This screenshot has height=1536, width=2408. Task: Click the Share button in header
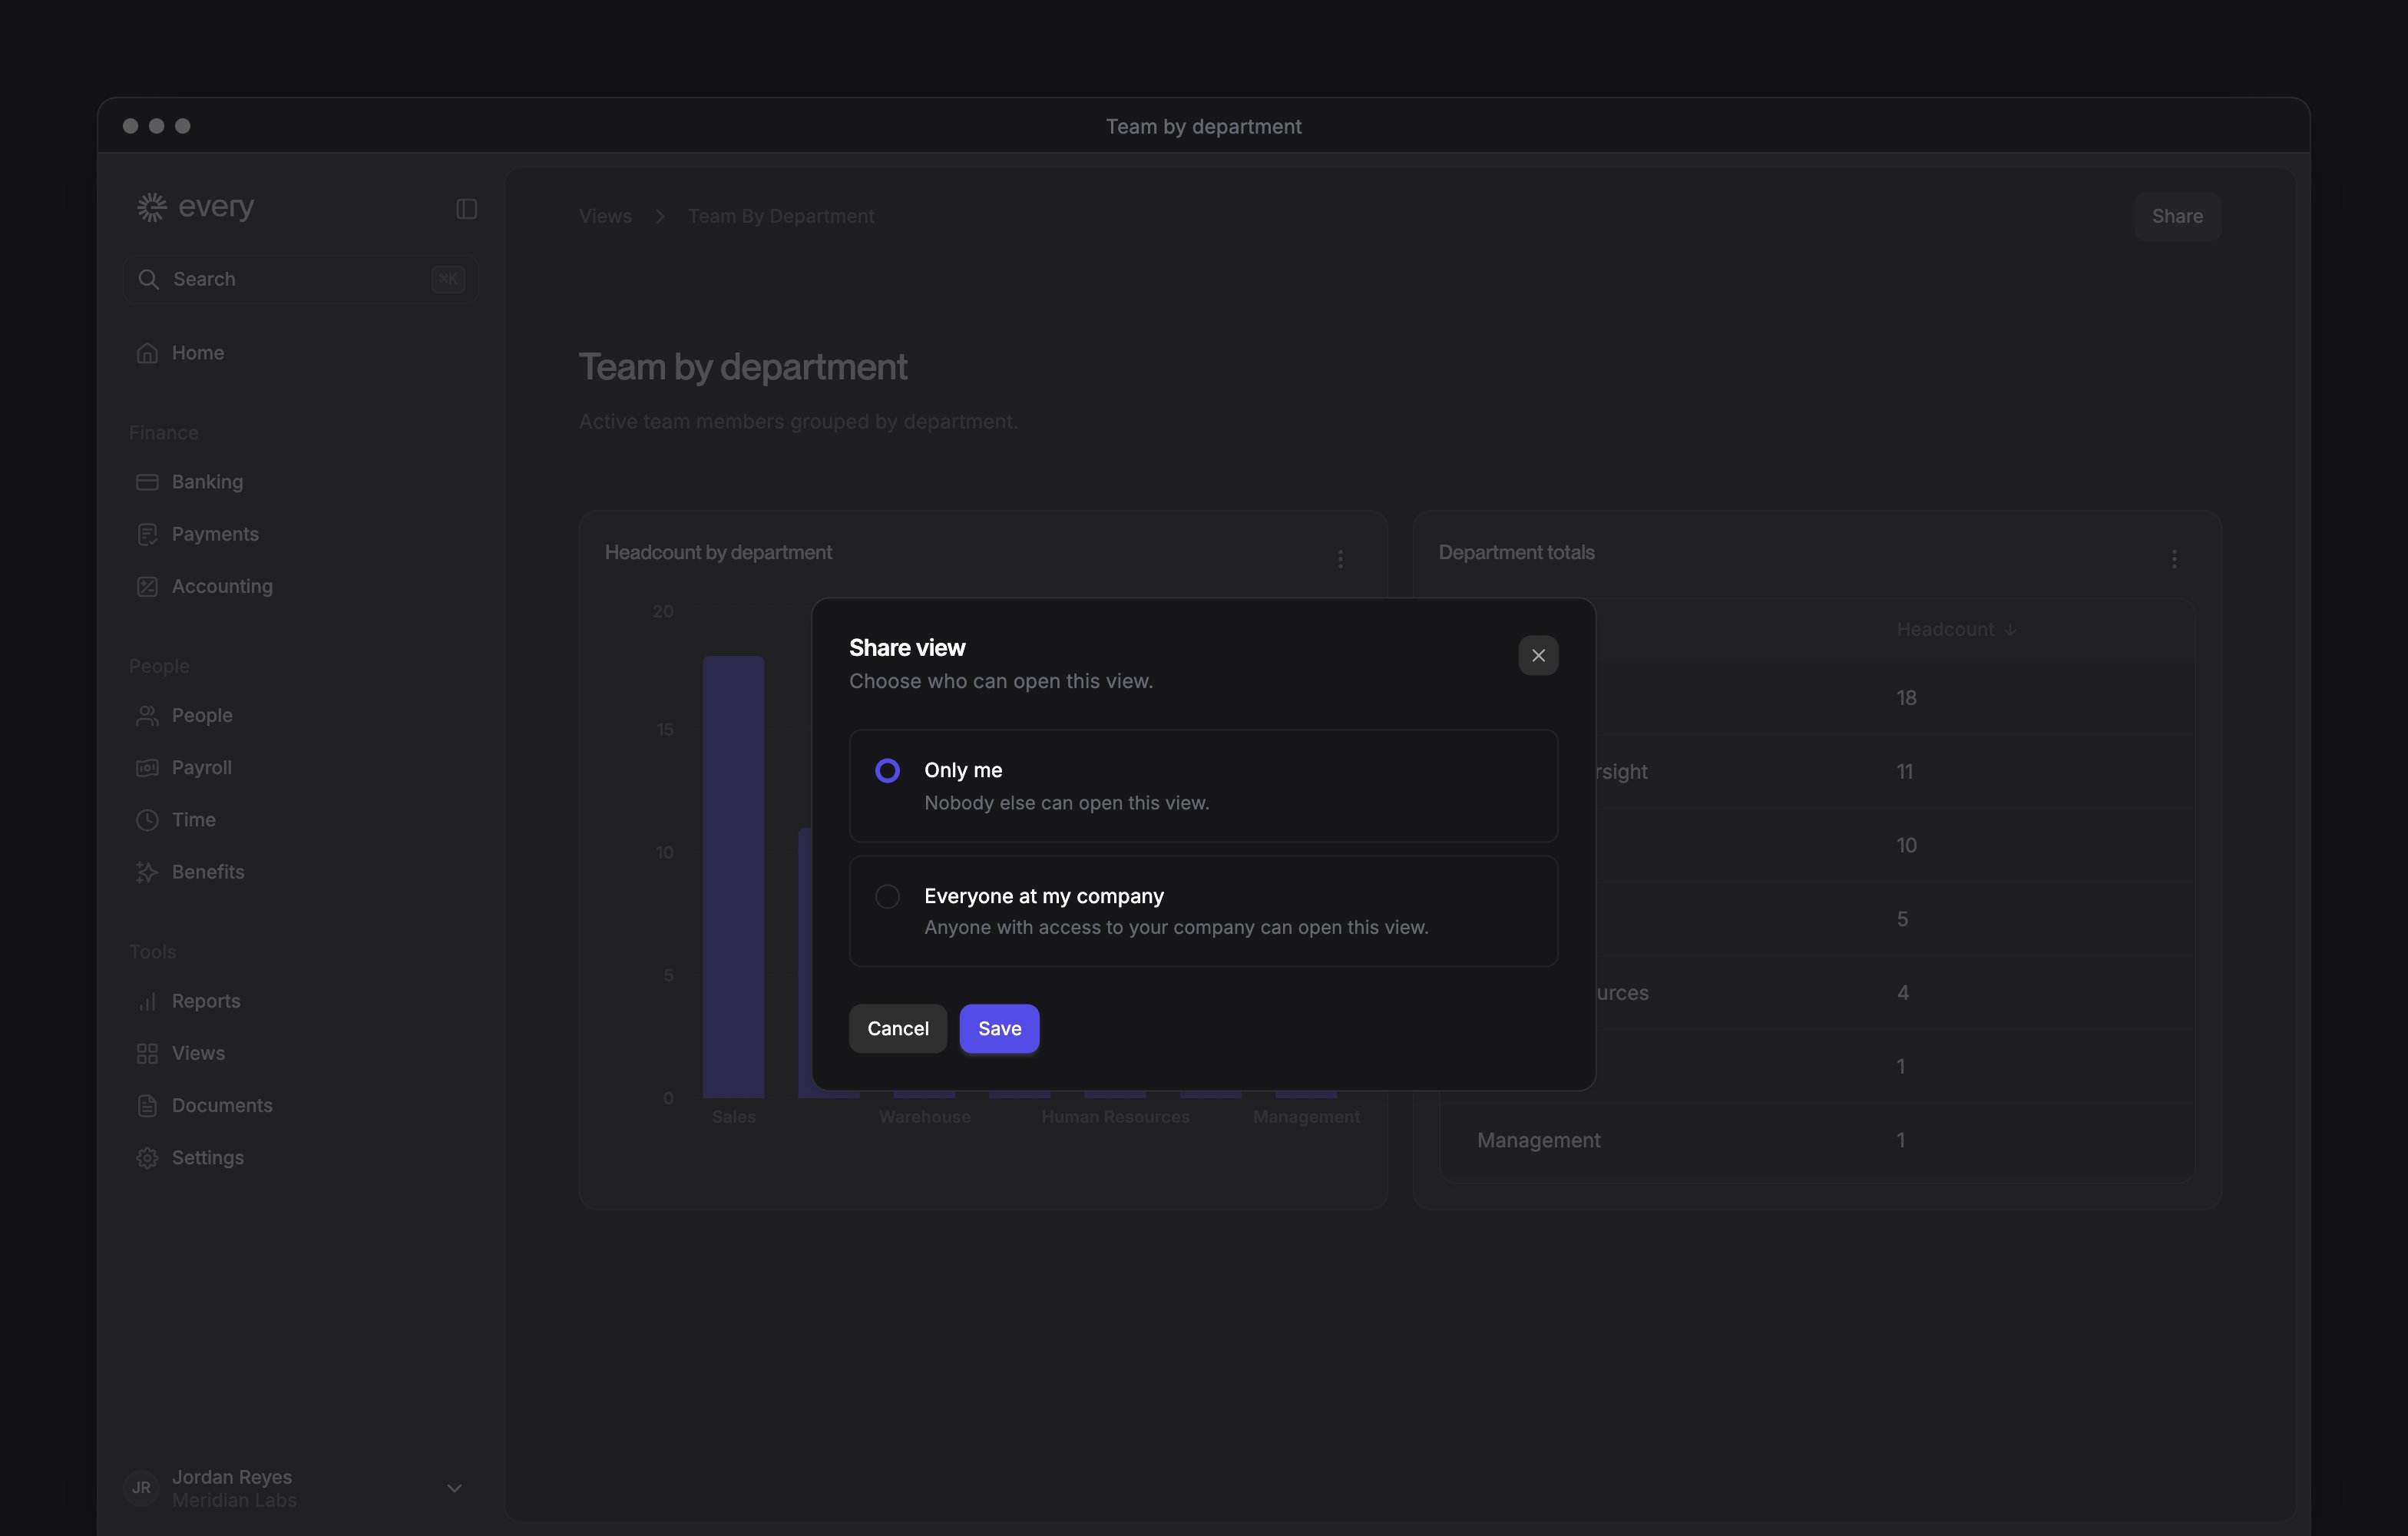point(2177,216)
